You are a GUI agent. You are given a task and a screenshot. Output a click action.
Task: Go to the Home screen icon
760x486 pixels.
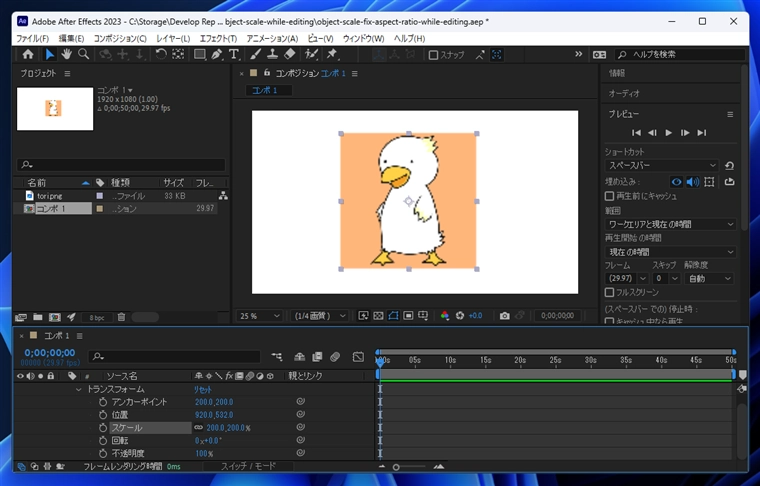[28, 54]
